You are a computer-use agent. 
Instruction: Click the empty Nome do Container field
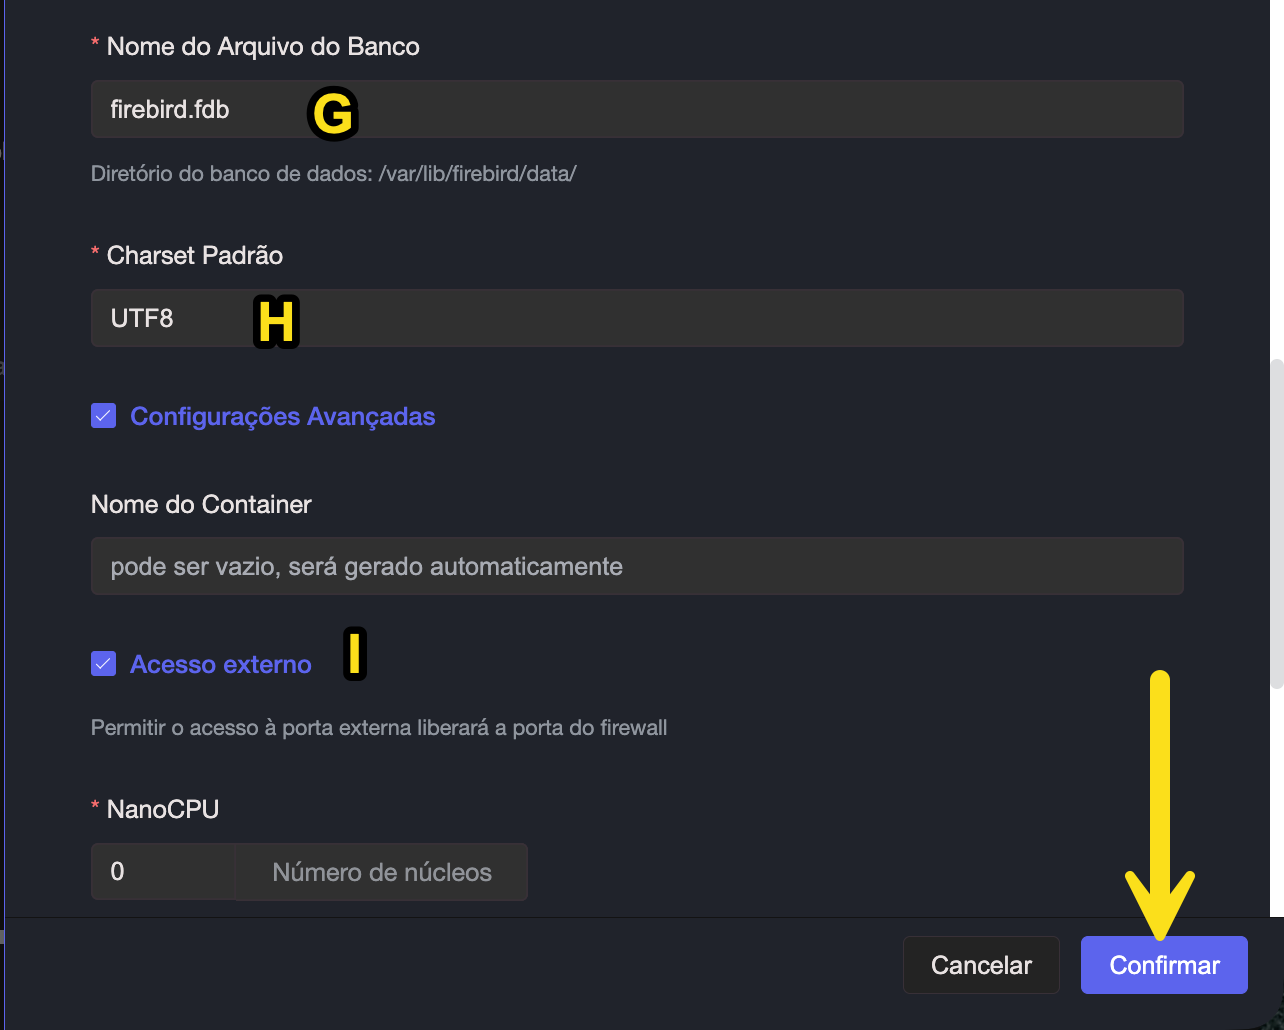[x=637, y=566]
